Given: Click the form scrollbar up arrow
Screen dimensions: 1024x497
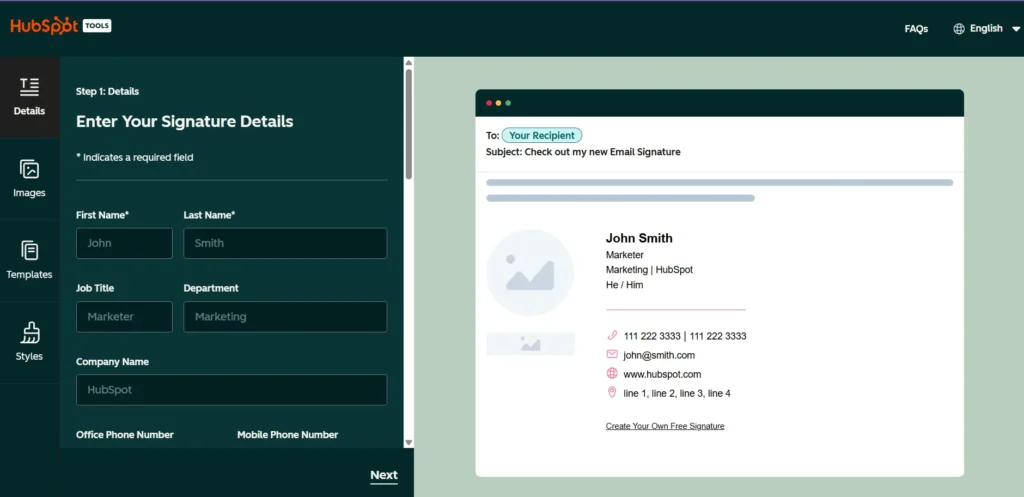Looking at the screenshot, I should pyautogui.click(x=409, y=63).
